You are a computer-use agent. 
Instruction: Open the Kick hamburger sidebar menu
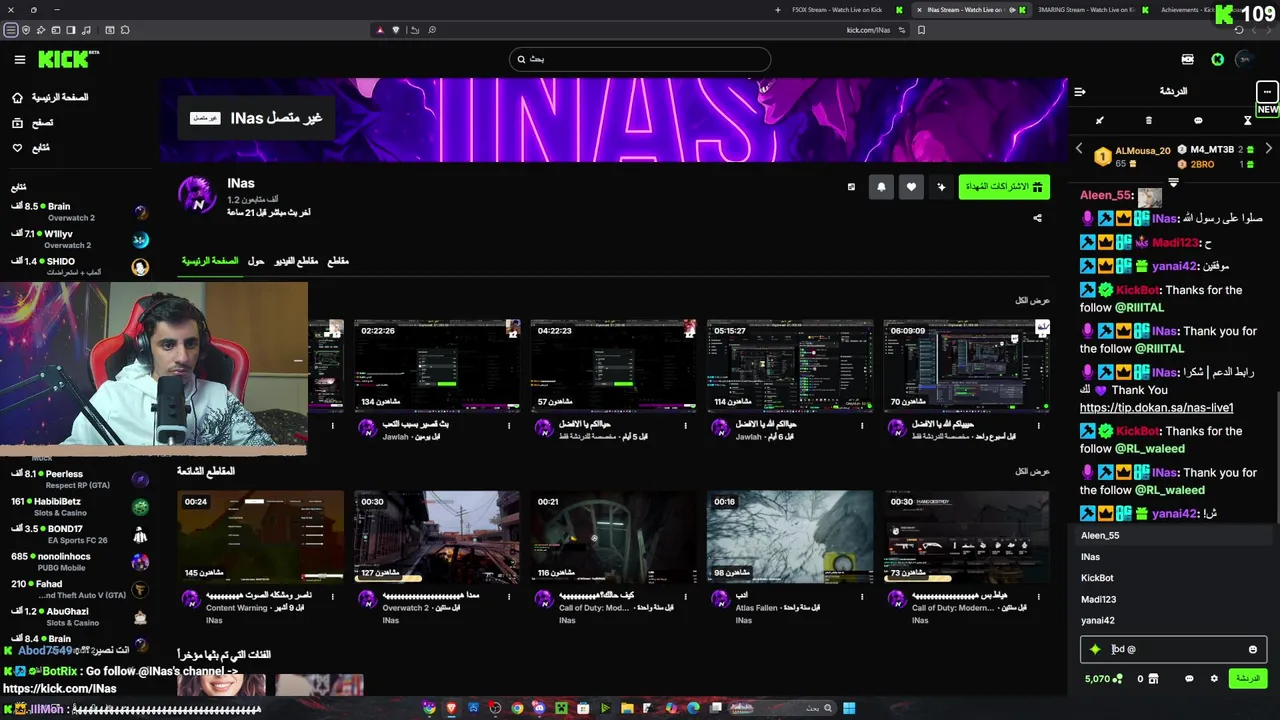19,60
